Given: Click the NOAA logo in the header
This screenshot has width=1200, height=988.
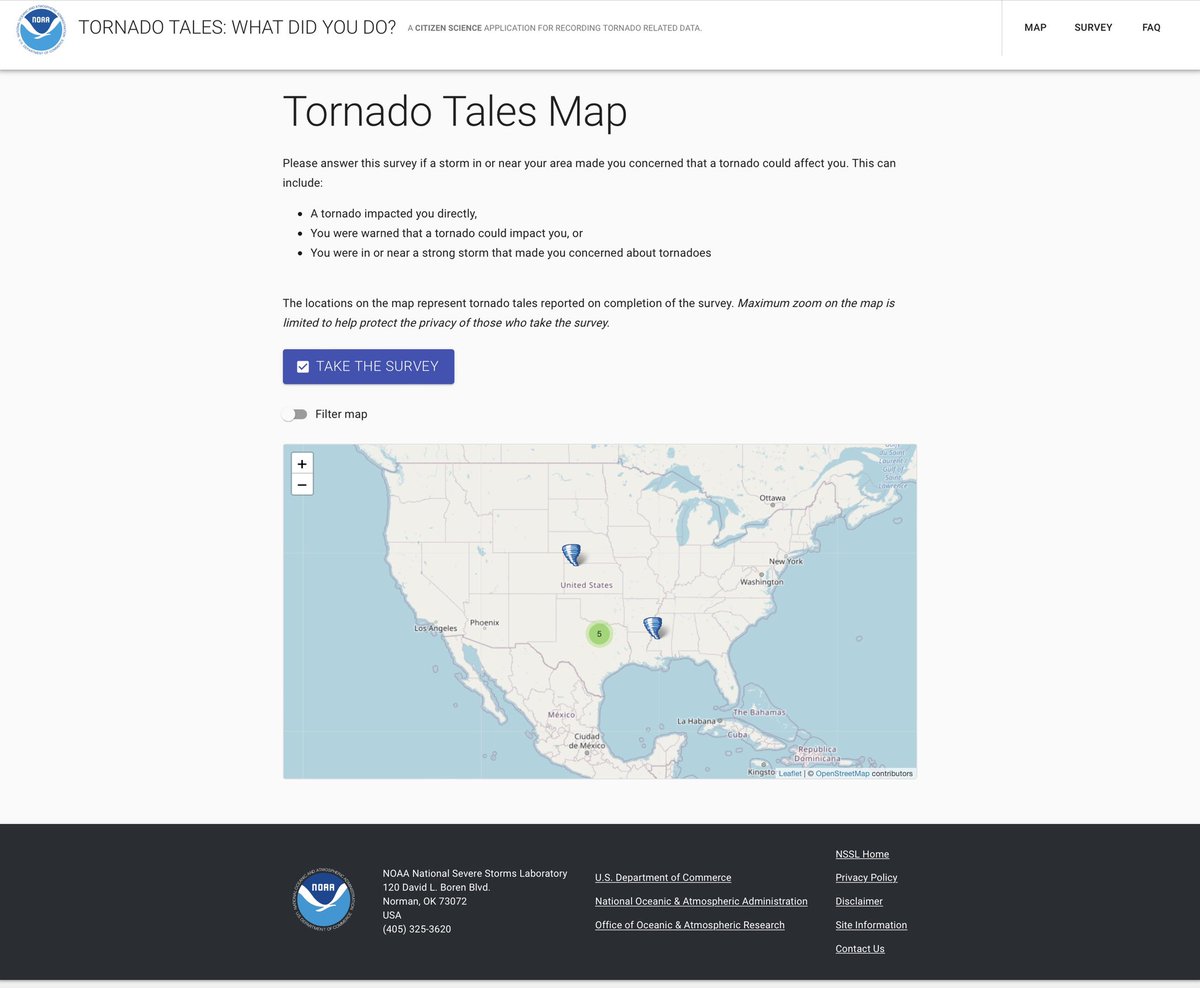Looking at the screenshot, I should pyautogui.click(x=41, y=28).
